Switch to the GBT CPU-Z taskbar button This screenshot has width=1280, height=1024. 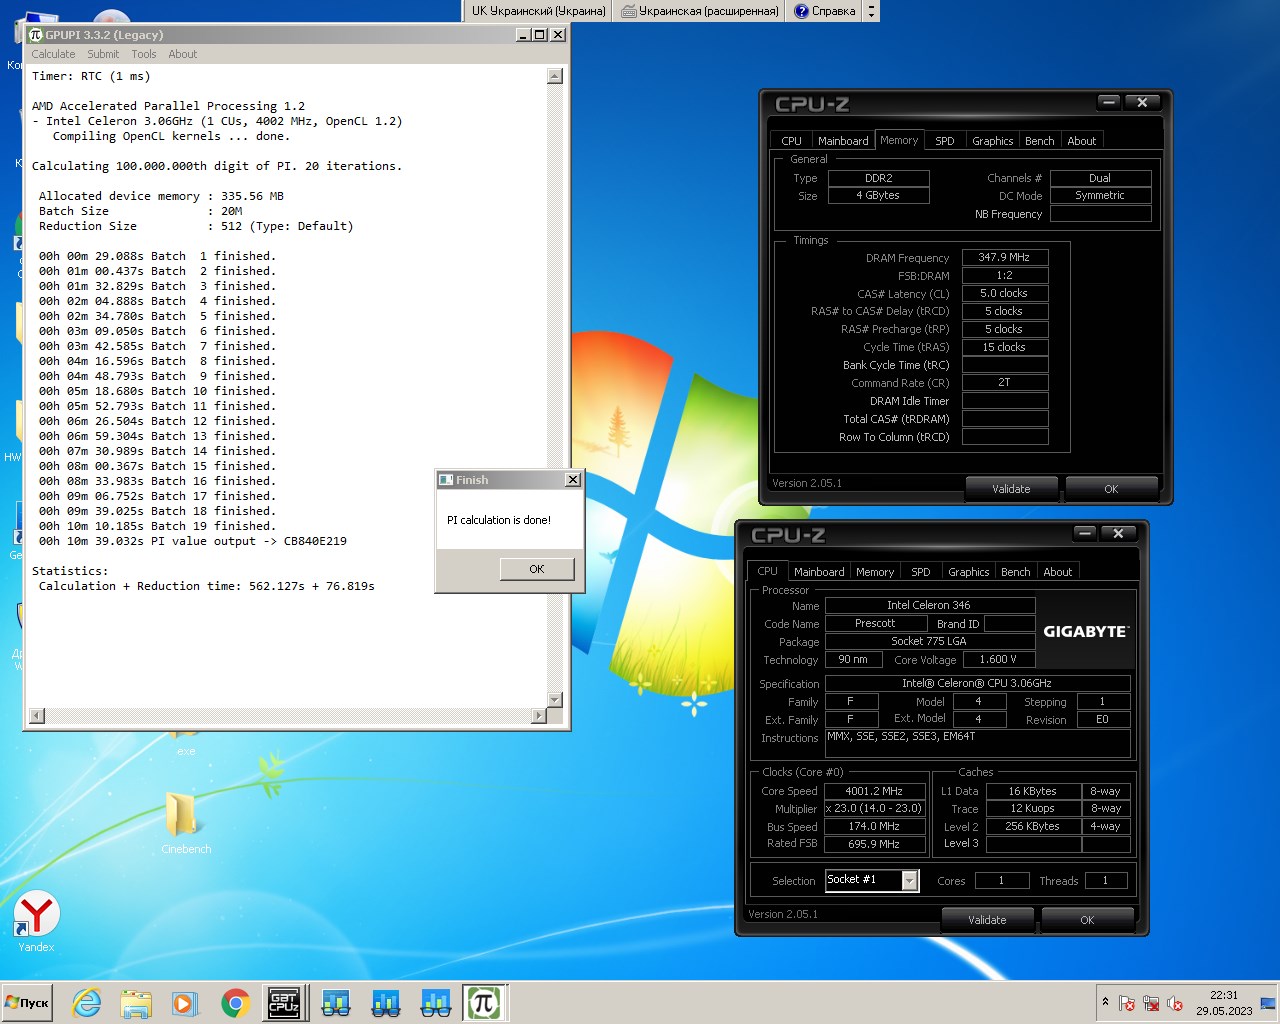click(284, 1003)
